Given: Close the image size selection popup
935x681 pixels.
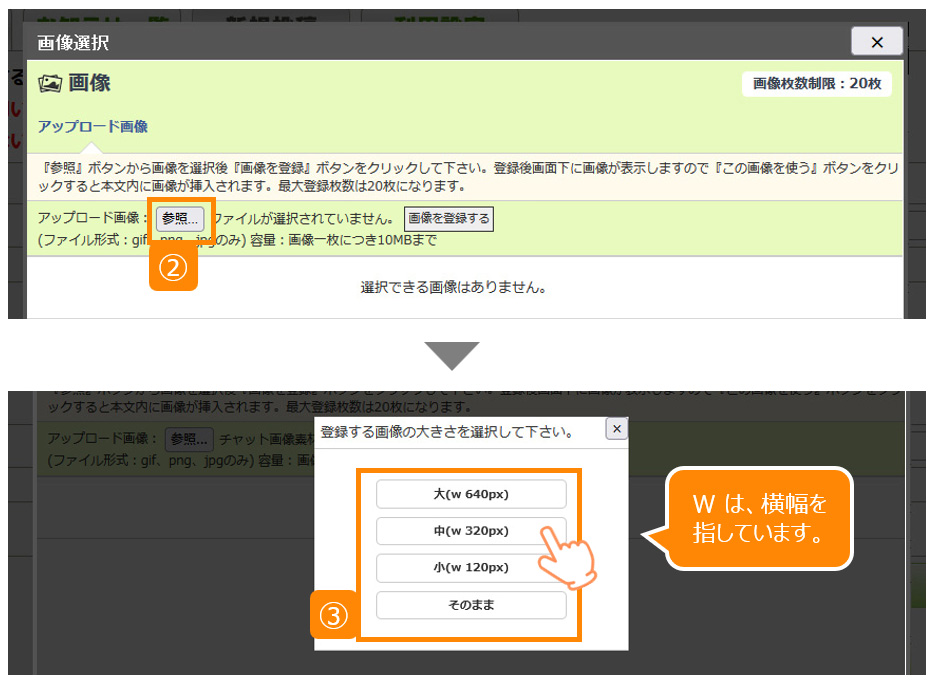Looking at the screenshot, I should coord(617,429).
